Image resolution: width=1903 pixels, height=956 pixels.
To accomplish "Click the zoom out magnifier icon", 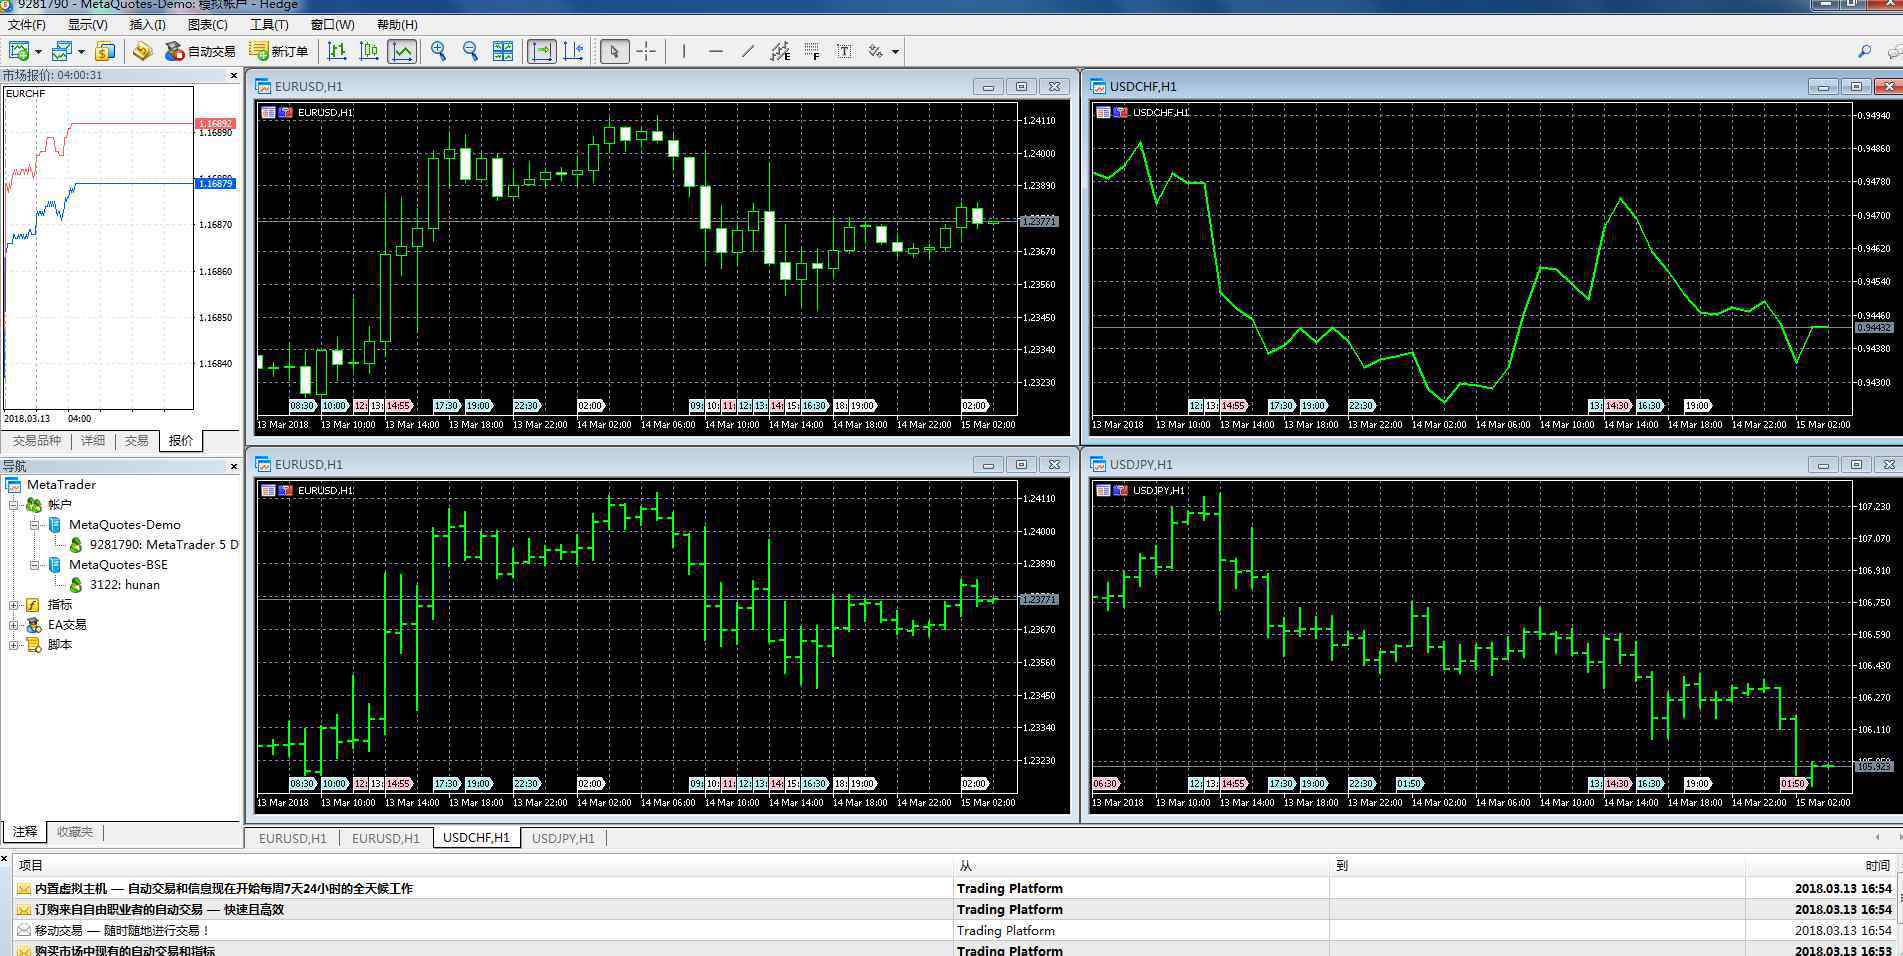I will click(471, 51).
